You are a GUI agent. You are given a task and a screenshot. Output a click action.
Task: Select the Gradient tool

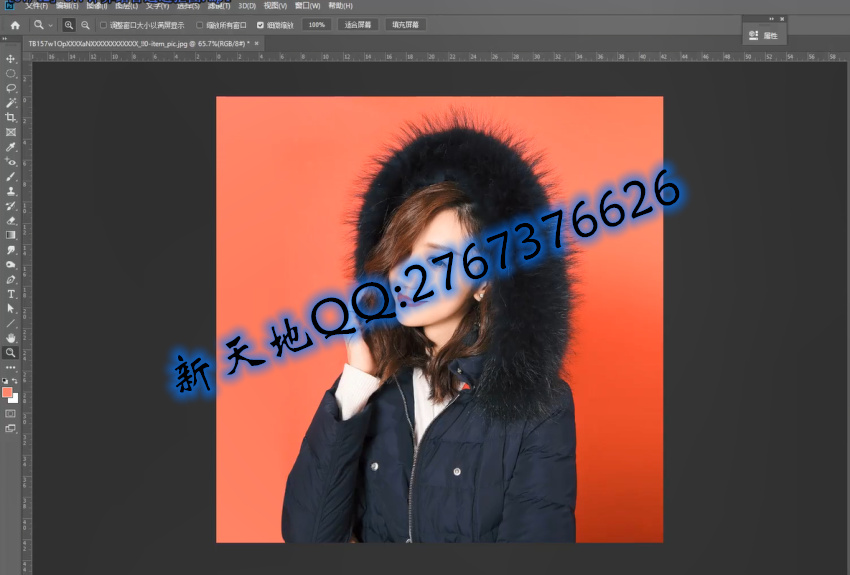(10, 235)
